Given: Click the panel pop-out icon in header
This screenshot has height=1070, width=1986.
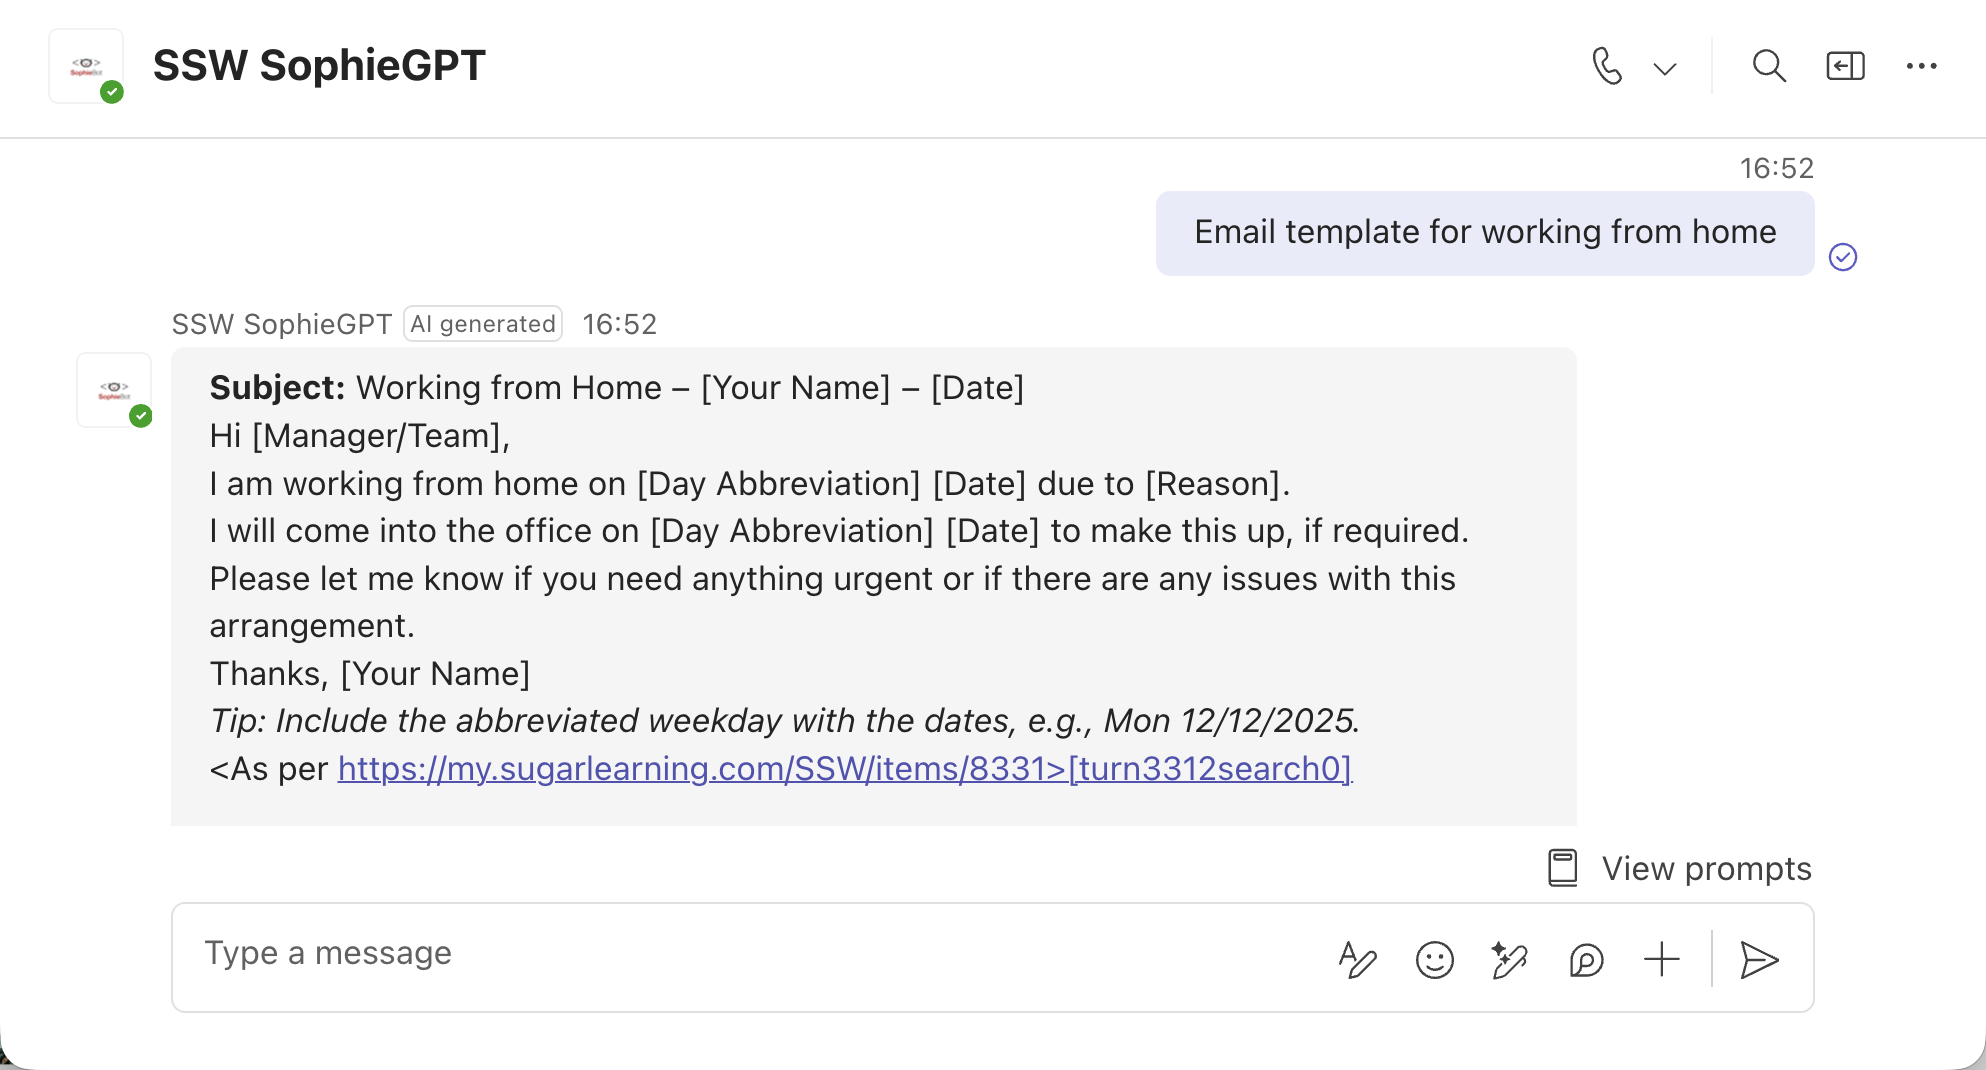Looking at the screenshot, I should (1845, 67).
